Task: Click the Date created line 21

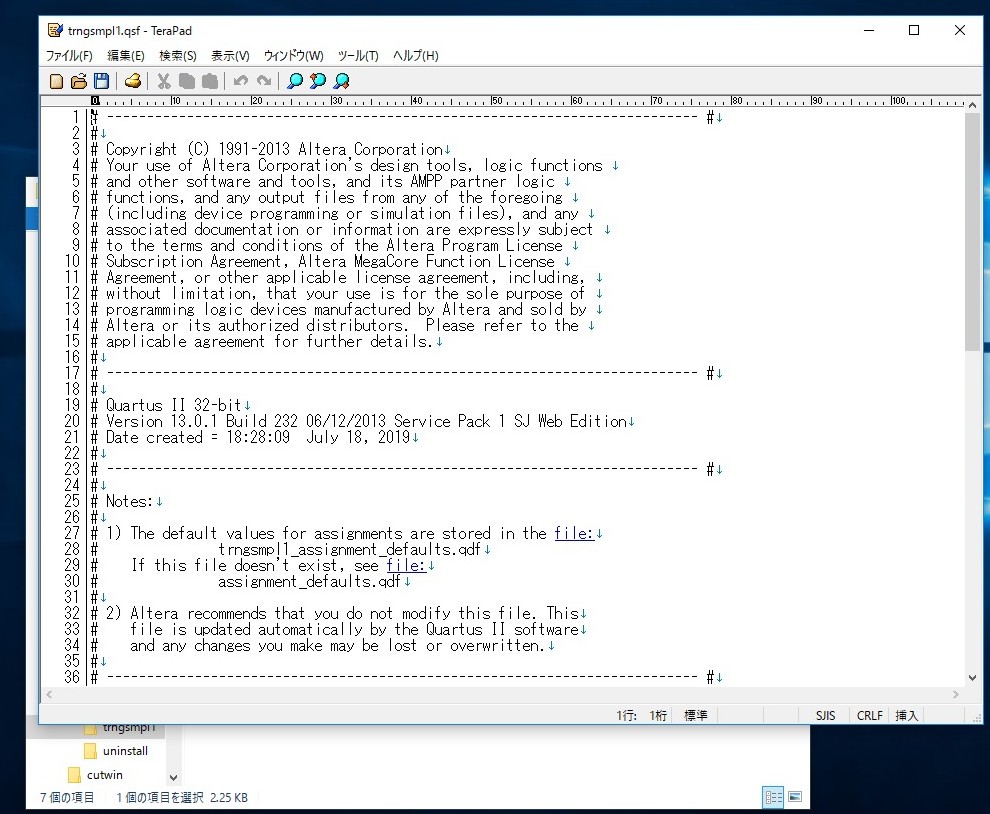Action: (x=258, y=438)
